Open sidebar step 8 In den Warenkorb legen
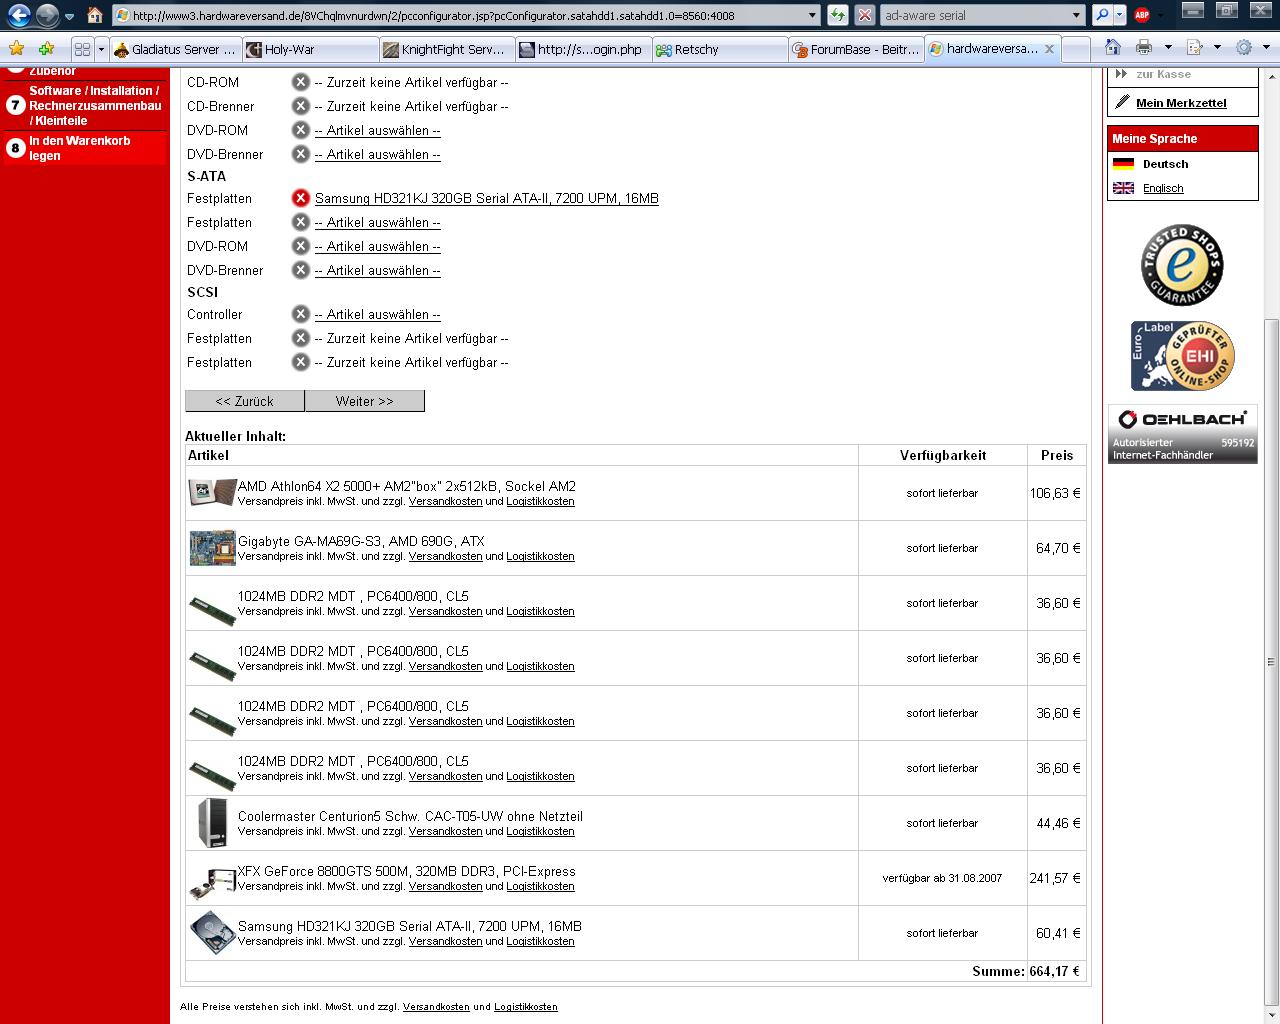This screenshot has height=1024, width=1280. [86, 148]
